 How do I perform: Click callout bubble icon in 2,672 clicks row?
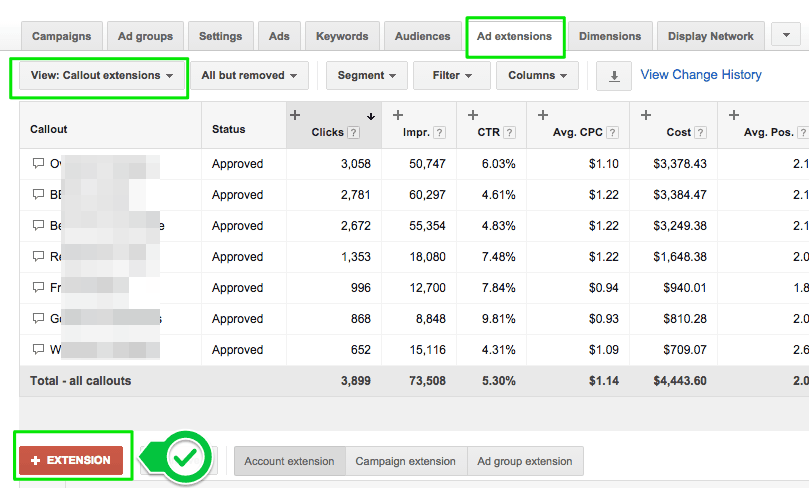tap(38, 225)
